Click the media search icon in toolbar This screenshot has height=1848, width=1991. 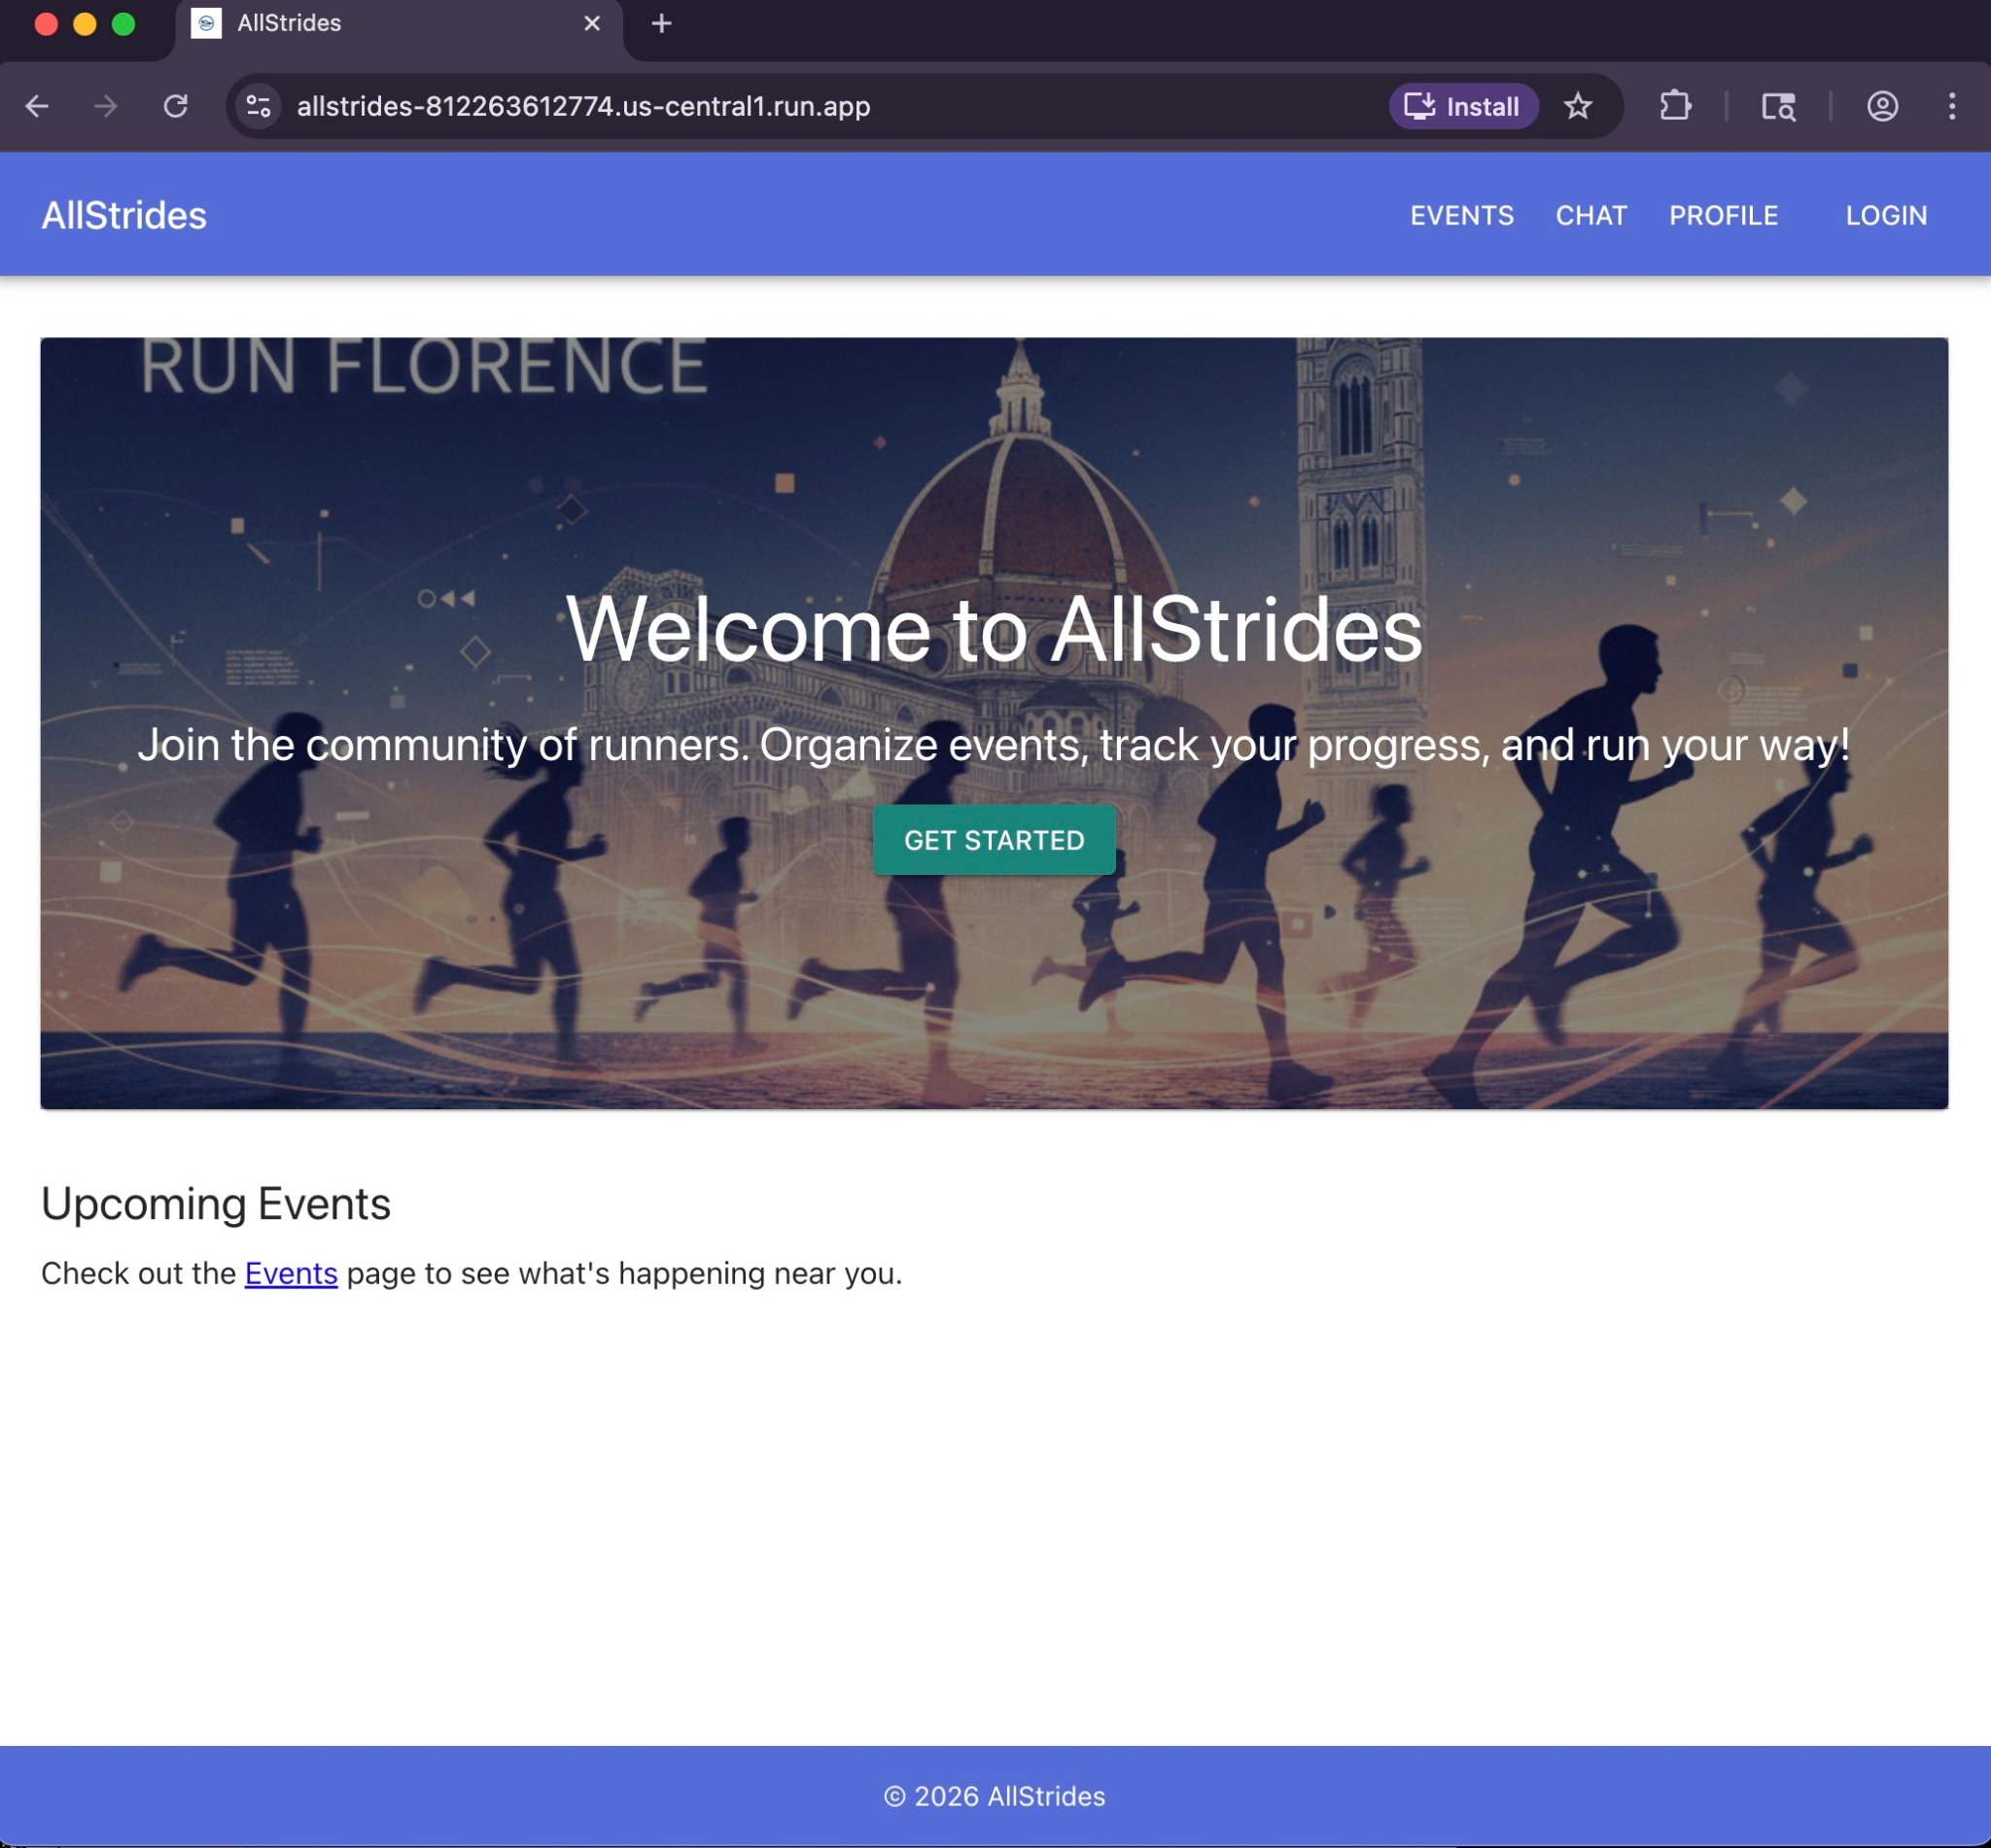point(1778,106)
